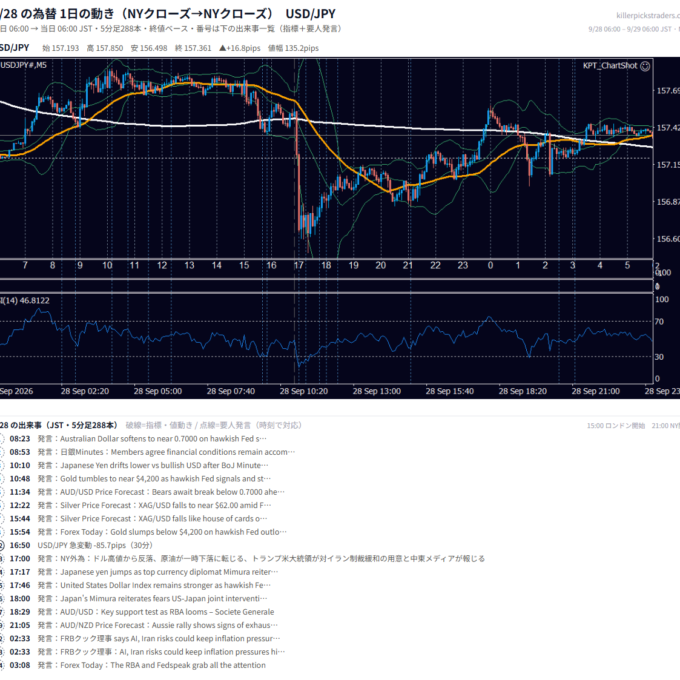Click the 28 Sep 07:40 date label

[231, 391]
